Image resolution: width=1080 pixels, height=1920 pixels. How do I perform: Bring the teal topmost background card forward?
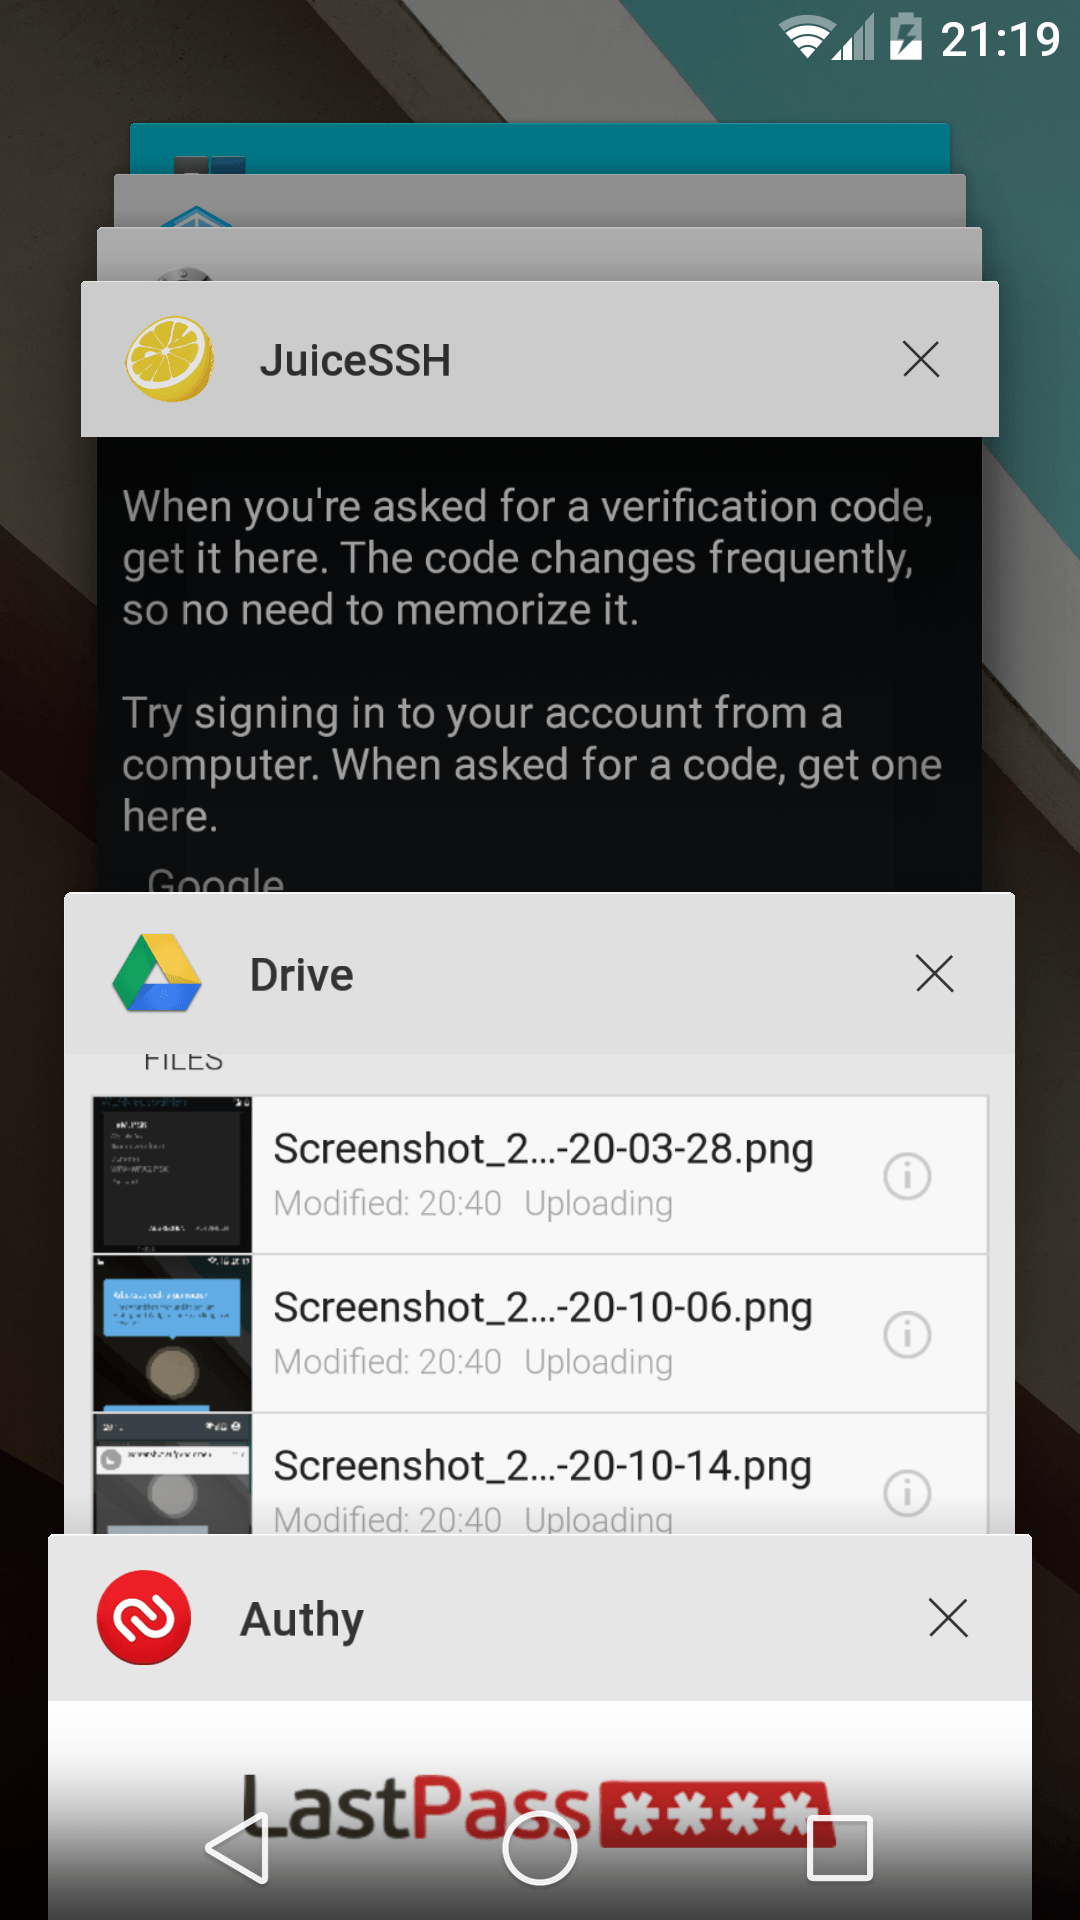pos(540,146)
